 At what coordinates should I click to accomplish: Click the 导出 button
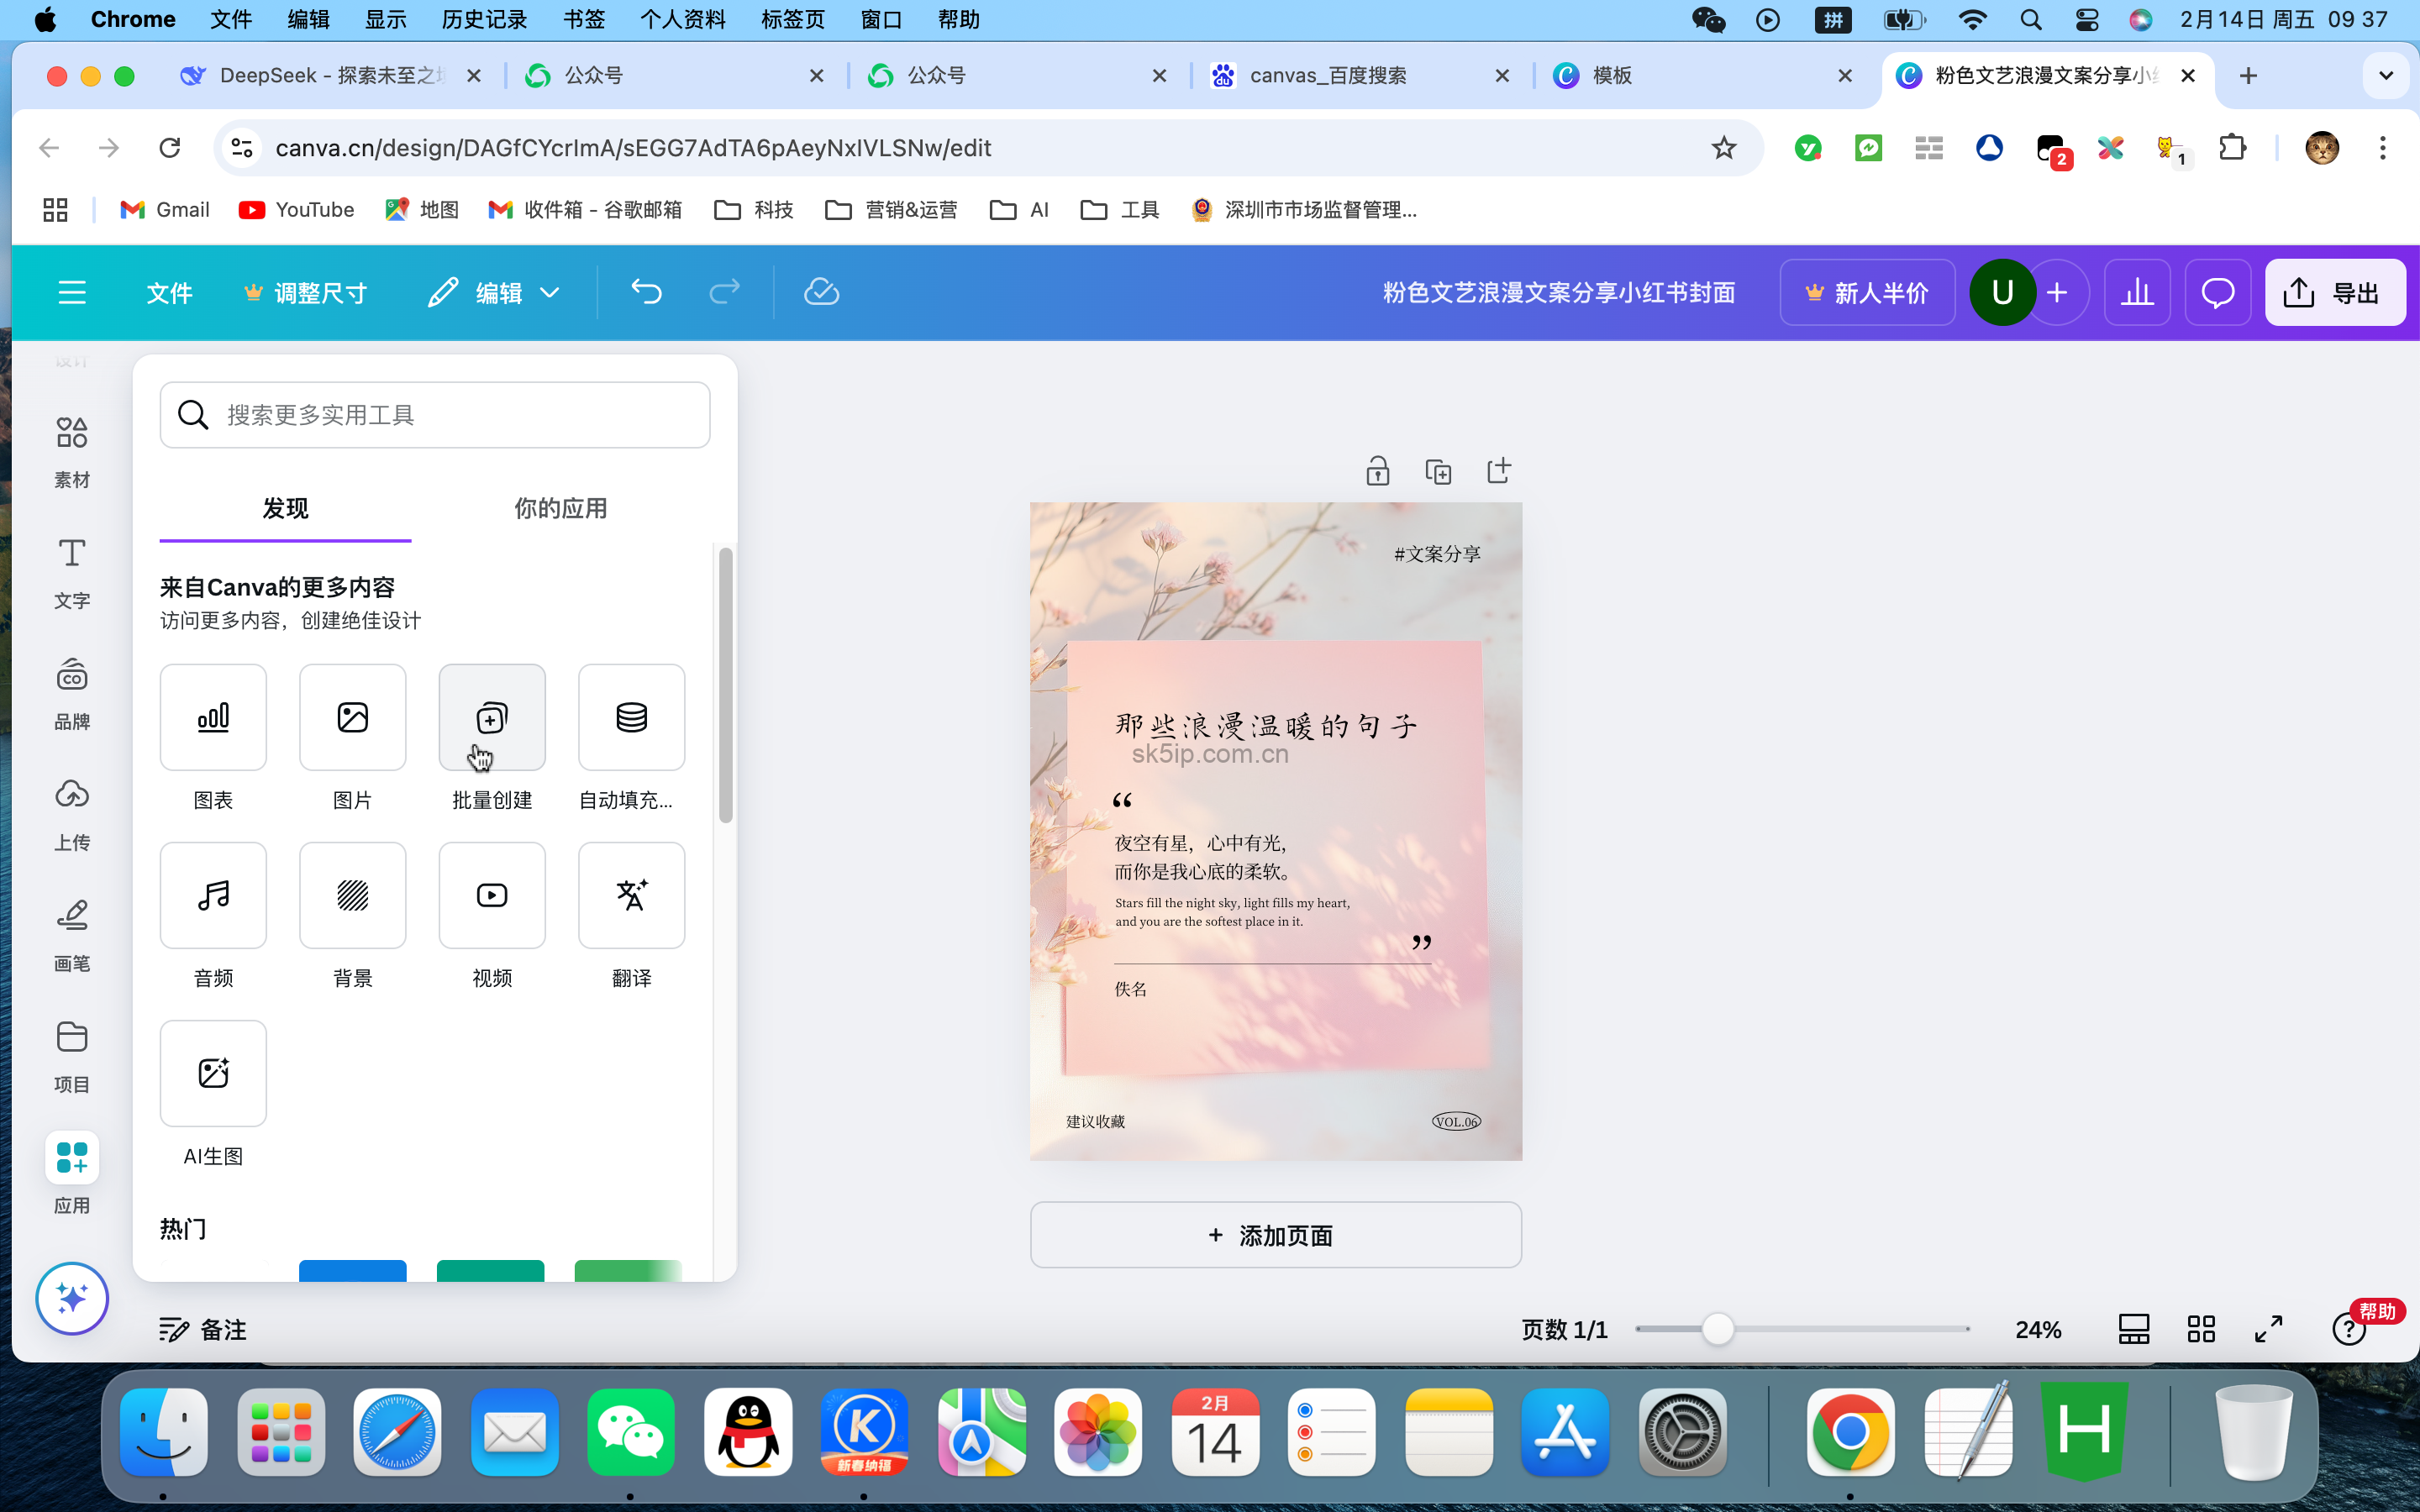[2335, 291]
